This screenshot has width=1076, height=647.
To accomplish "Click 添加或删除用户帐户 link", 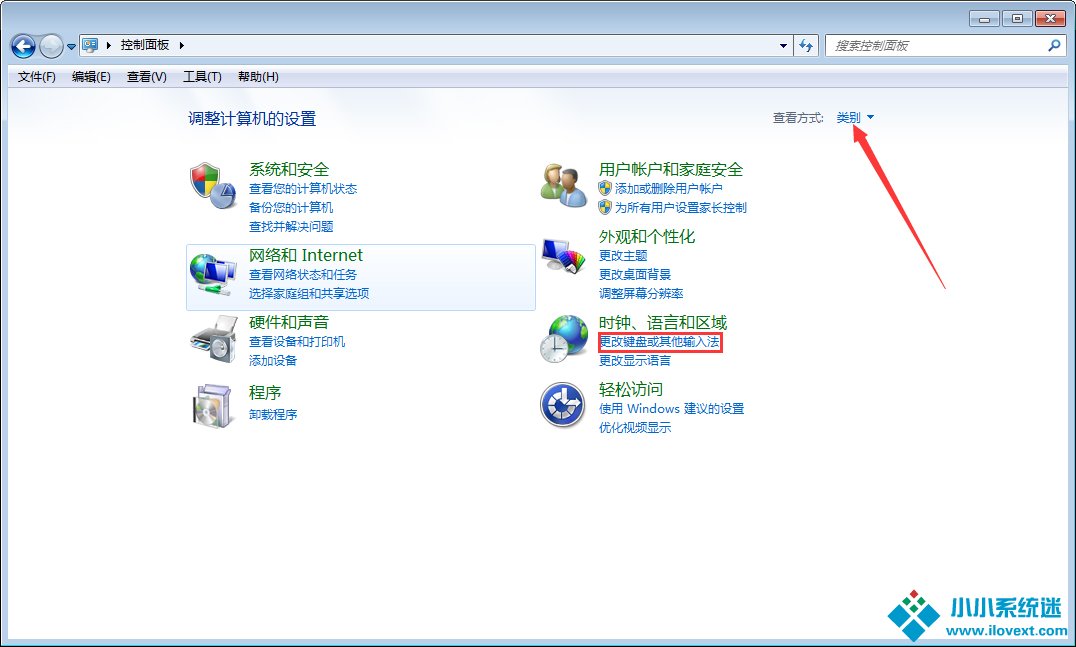I will [668, 189].
